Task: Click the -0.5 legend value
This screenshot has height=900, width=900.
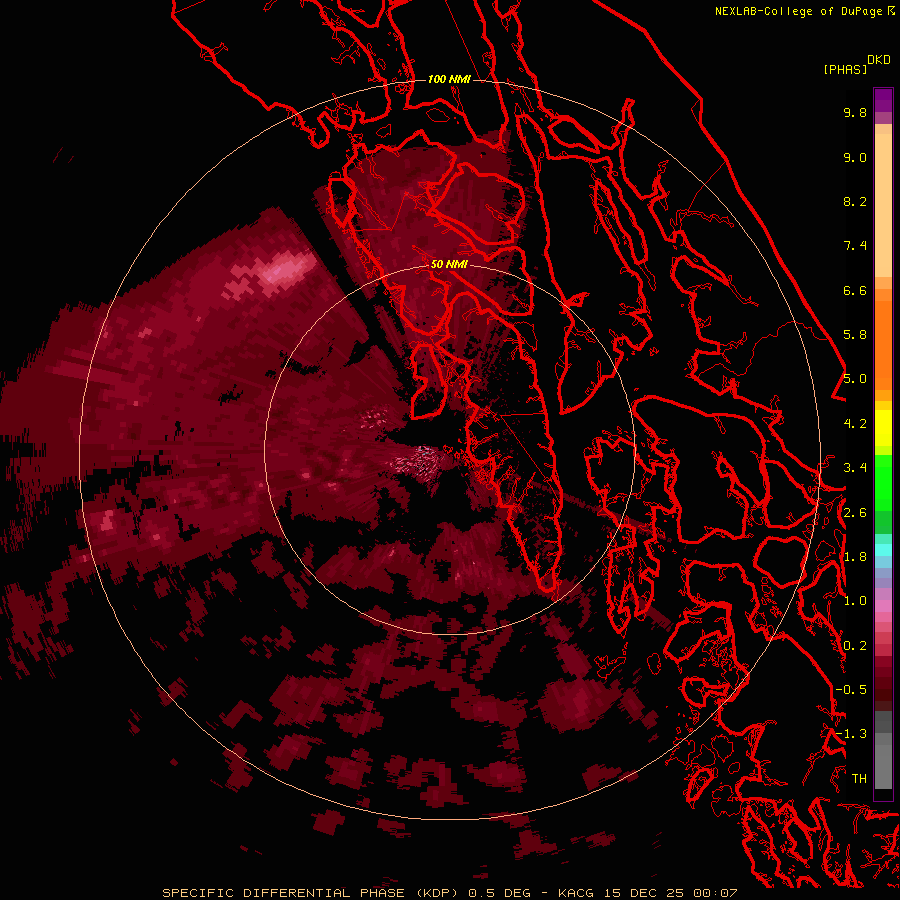Action: [x=851, y=690]
